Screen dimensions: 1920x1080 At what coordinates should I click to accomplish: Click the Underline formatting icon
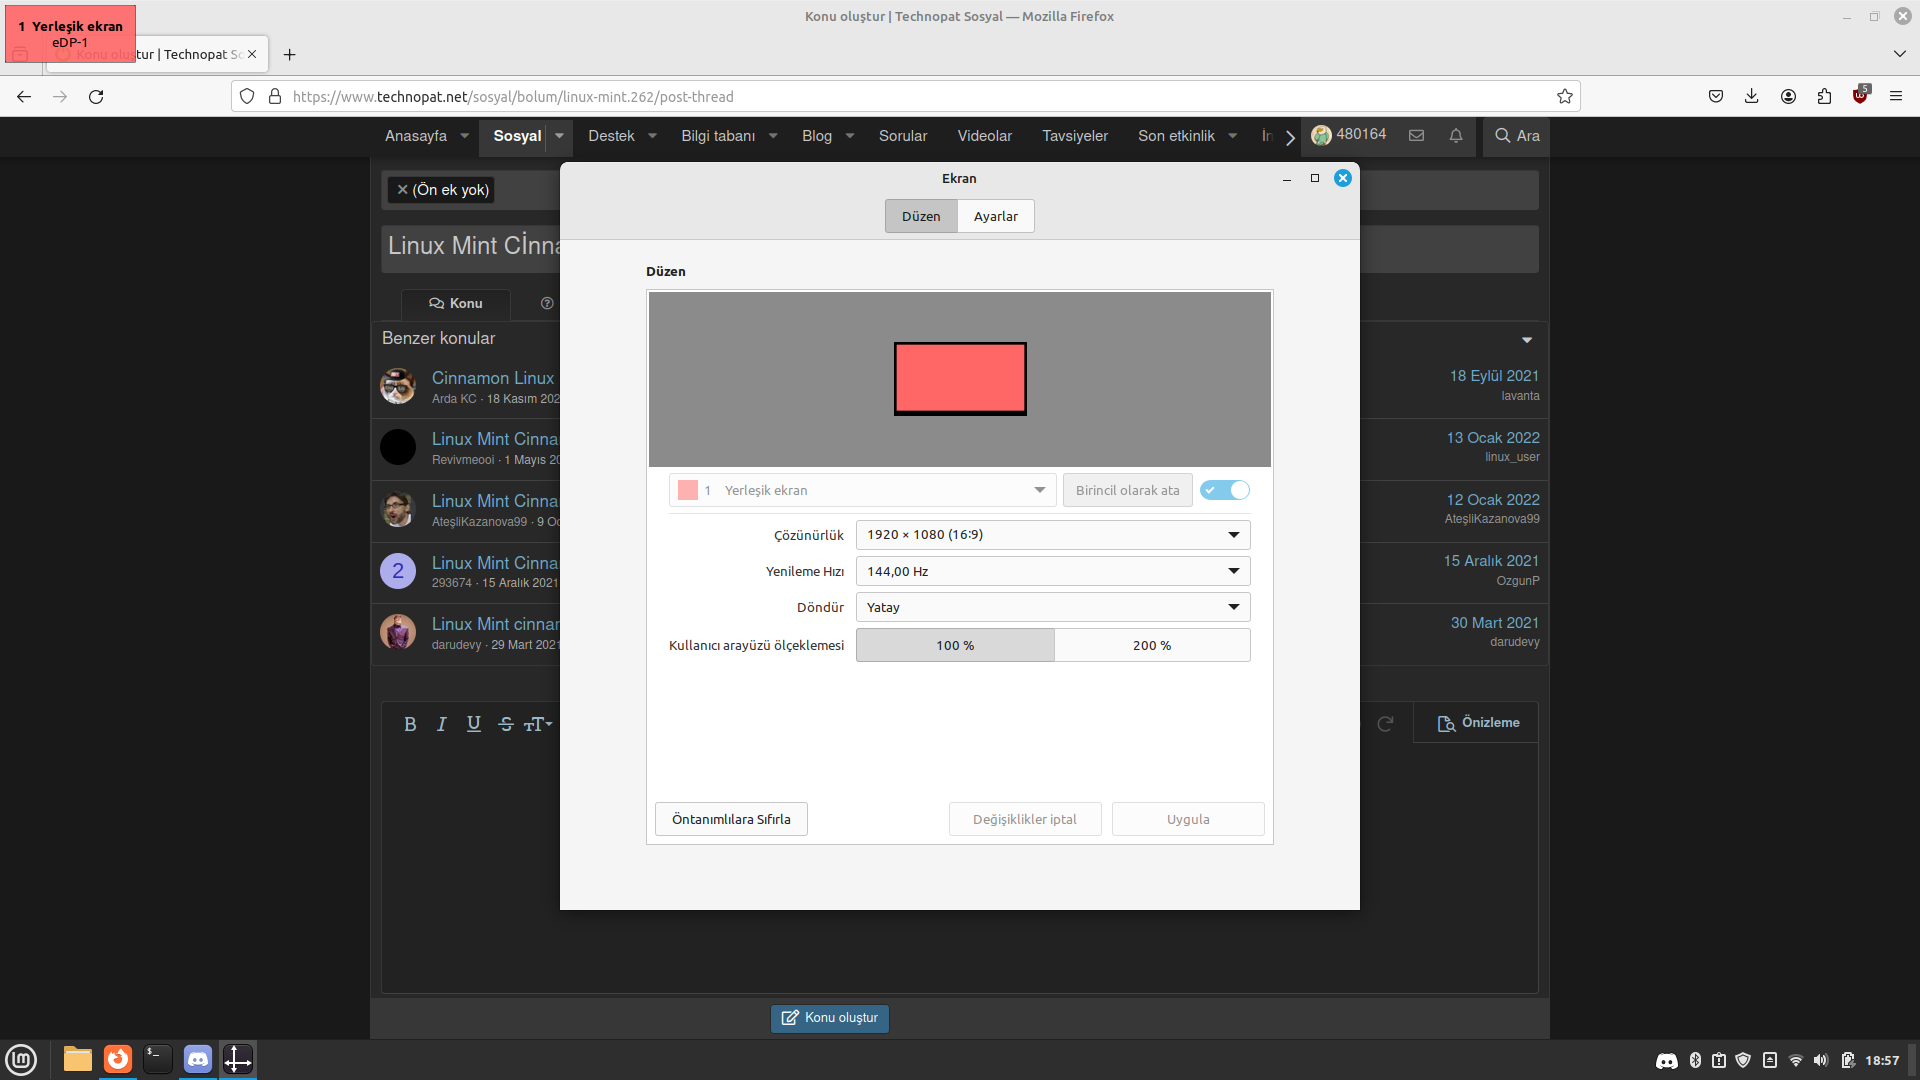coord(474,724)
